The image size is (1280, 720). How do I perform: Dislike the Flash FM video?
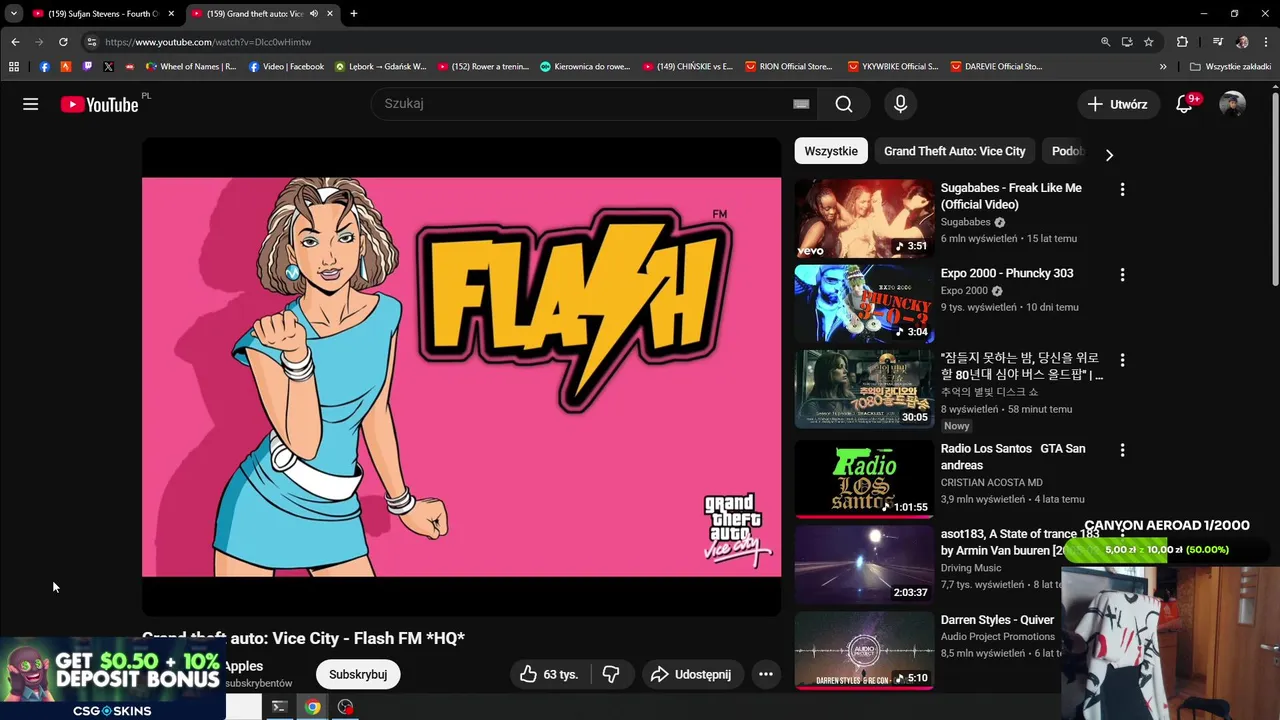click(x=611, y=674)
